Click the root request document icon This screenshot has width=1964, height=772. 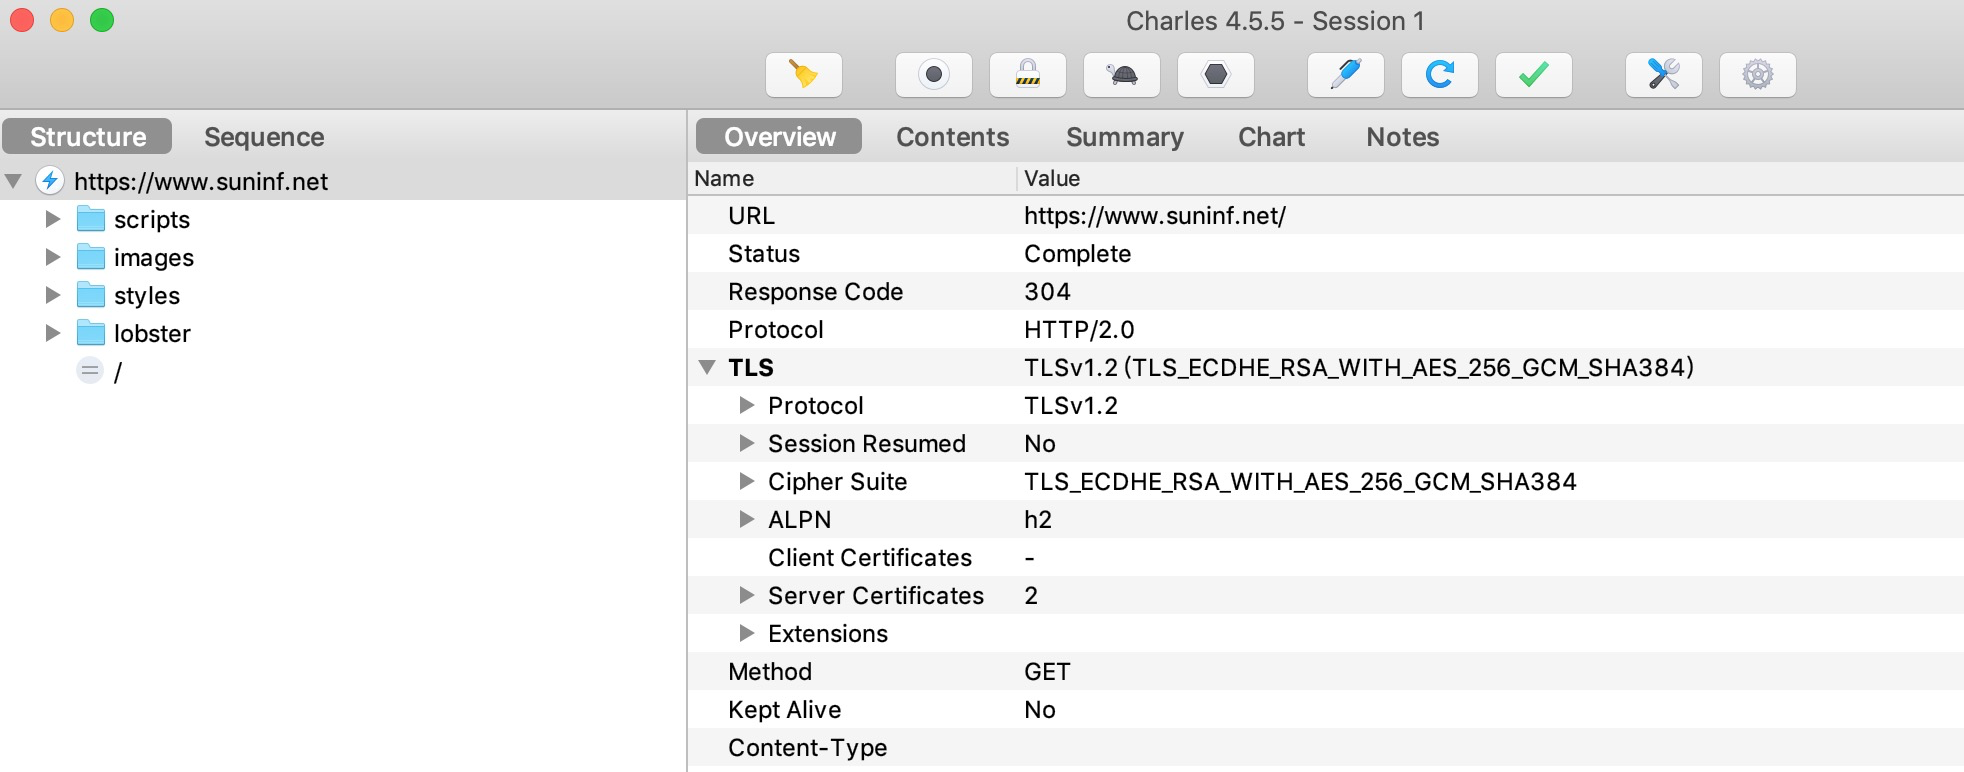(90, 371)
